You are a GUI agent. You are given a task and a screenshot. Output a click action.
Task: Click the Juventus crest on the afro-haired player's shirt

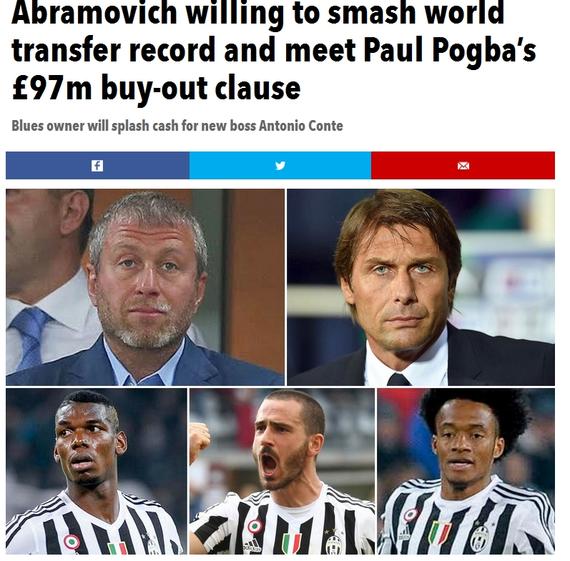click(x=480, y=538)
